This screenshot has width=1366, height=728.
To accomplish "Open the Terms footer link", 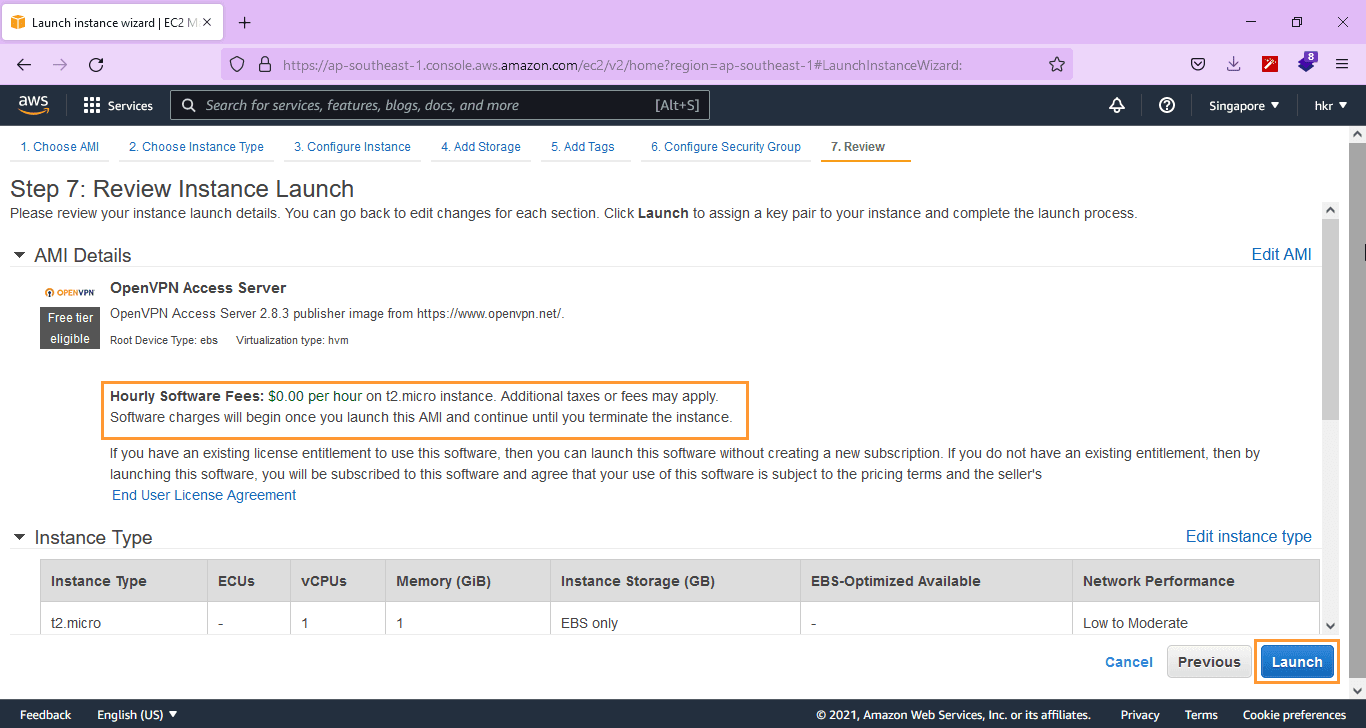I will click(1201, 714).
